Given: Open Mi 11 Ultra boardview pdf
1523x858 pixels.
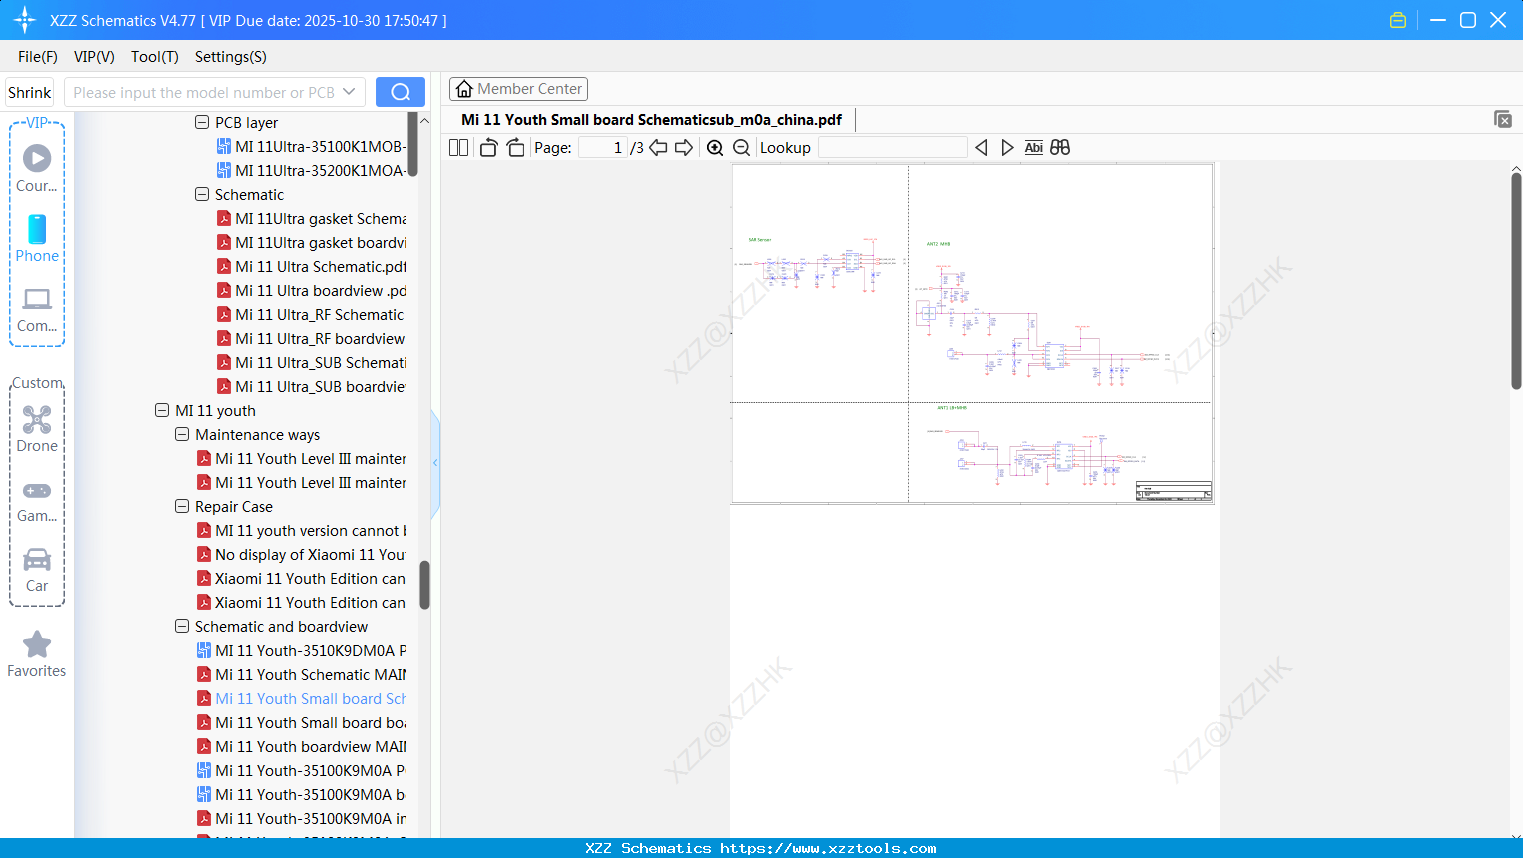Looking at the screenshot, I should [311, 291].
